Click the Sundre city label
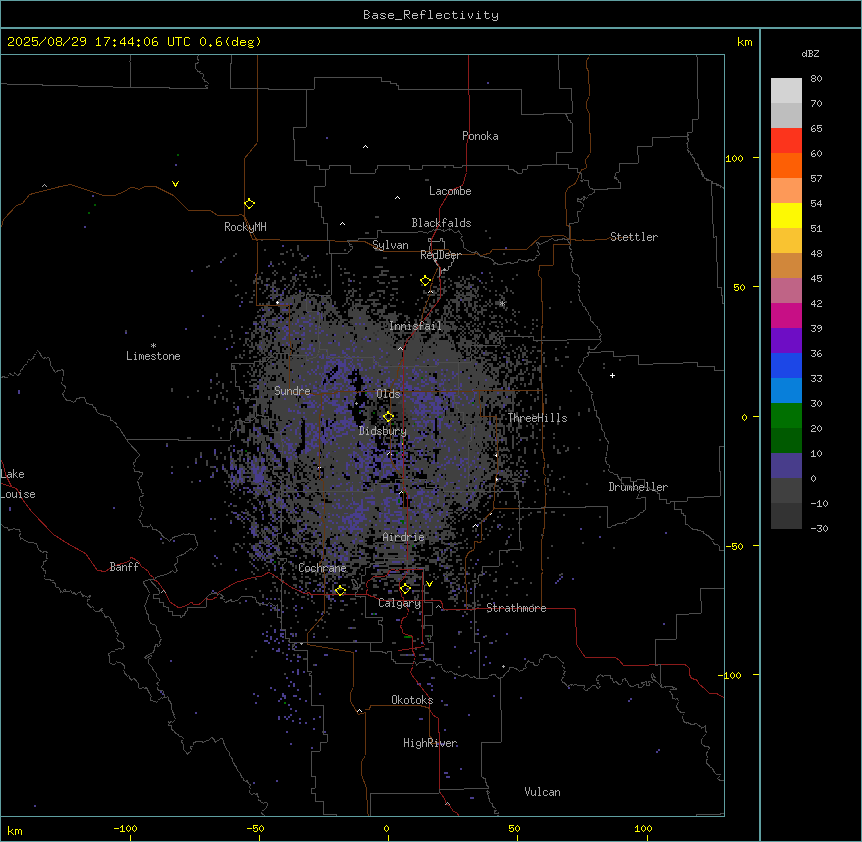The width and height of the screenshot is (862, 842). point(292,391)
